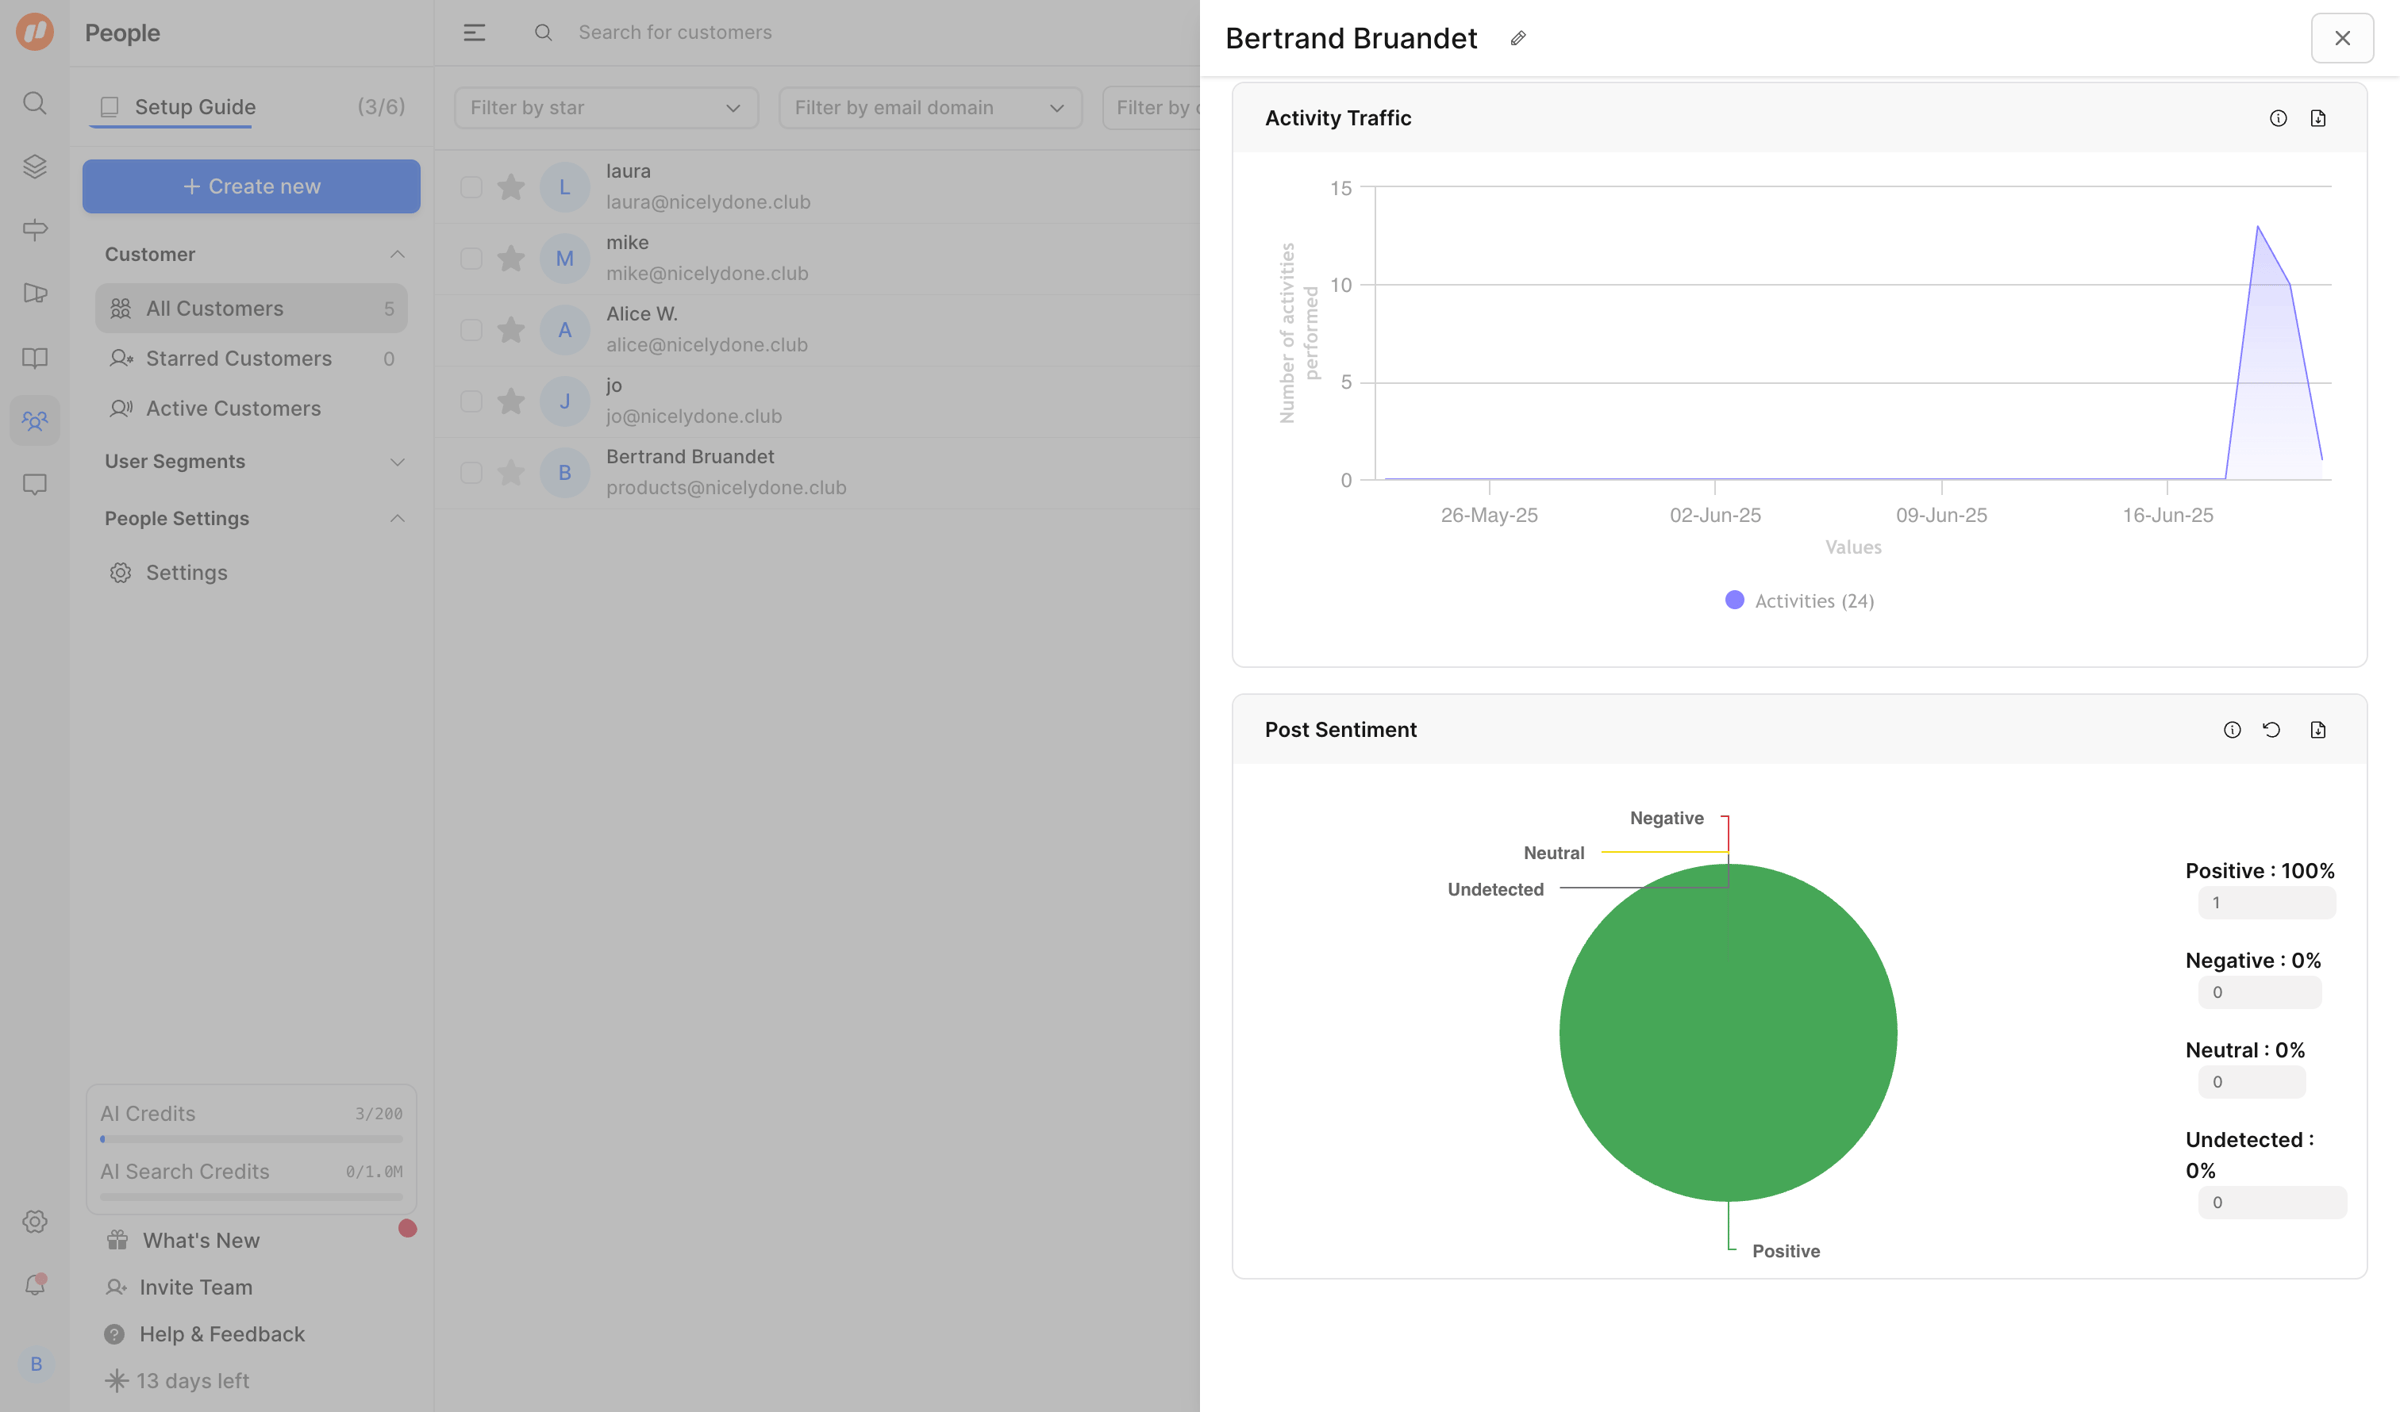Open the People icon in the left rail
2400x1412 pixels.
[x=35, y=421]
